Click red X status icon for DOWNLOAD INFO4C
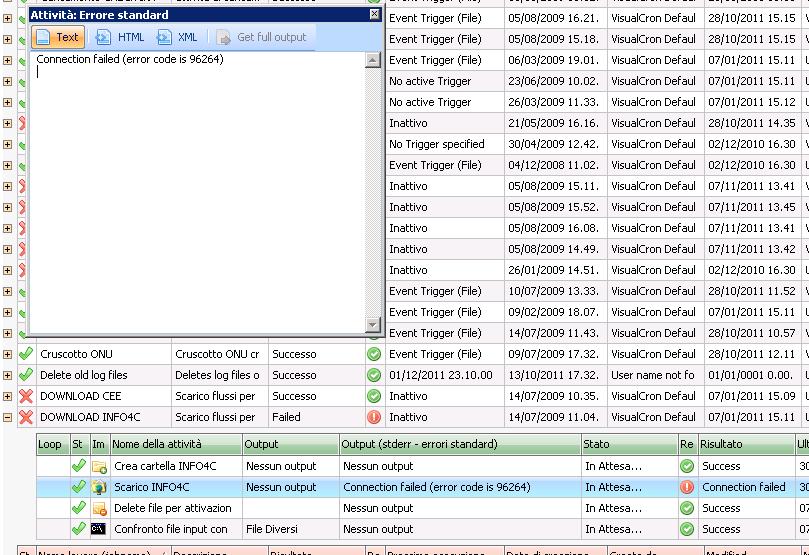The image size is (809, 555). [x=26, y=417]
